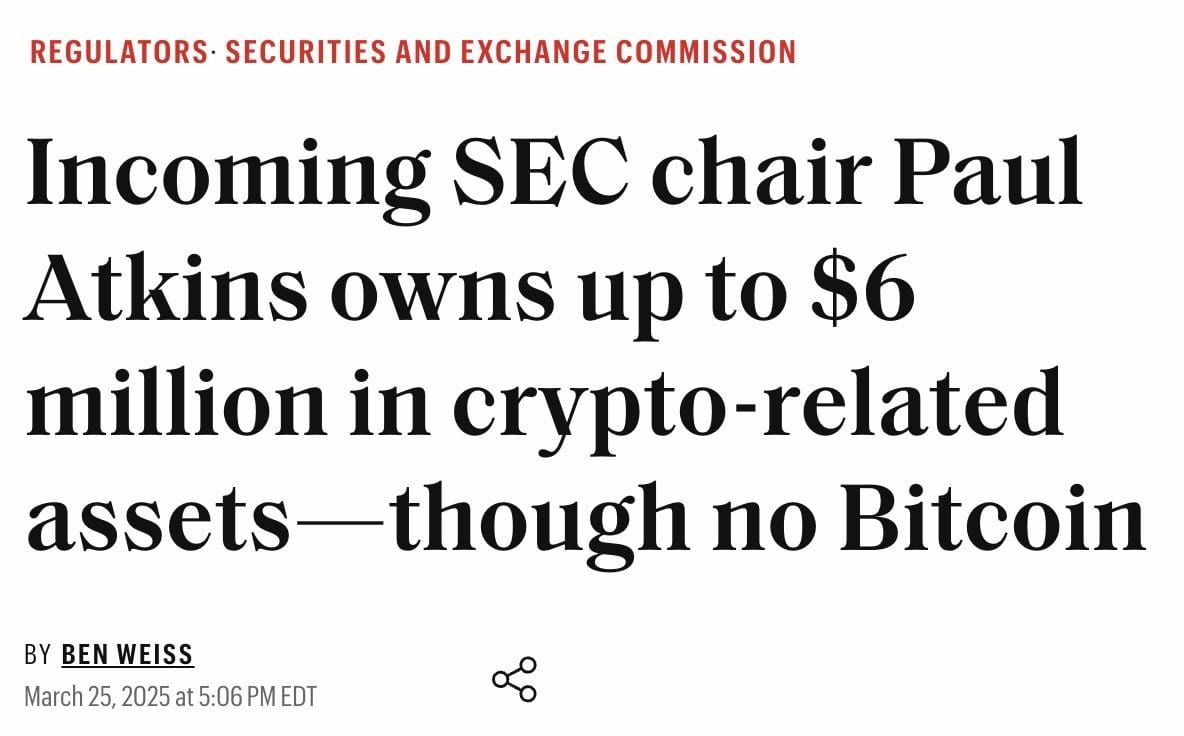This screenshot has height=736, width=1184.
Task: Click "crypto-related" in the headline
Action: click(x=757, y=411)
